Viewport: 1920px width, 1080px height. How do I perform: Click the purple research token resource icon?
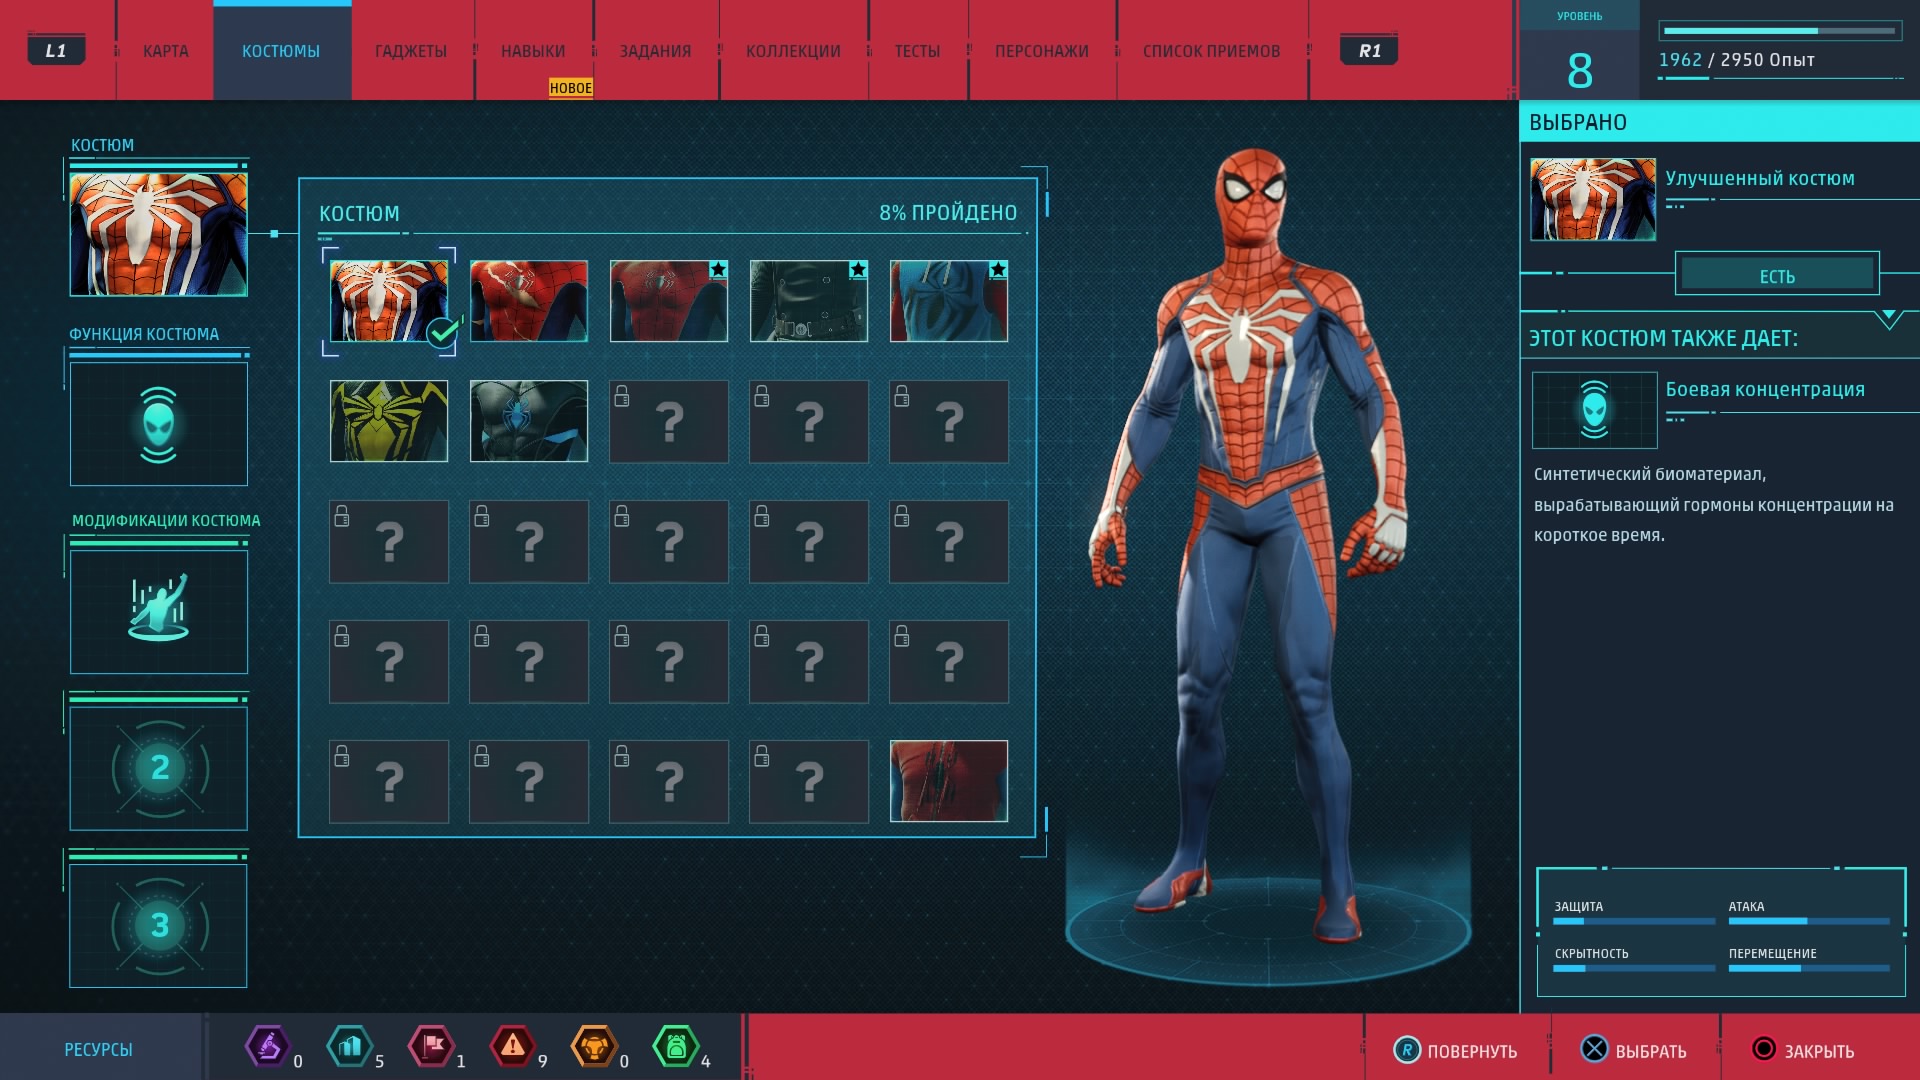[267, 1047]
